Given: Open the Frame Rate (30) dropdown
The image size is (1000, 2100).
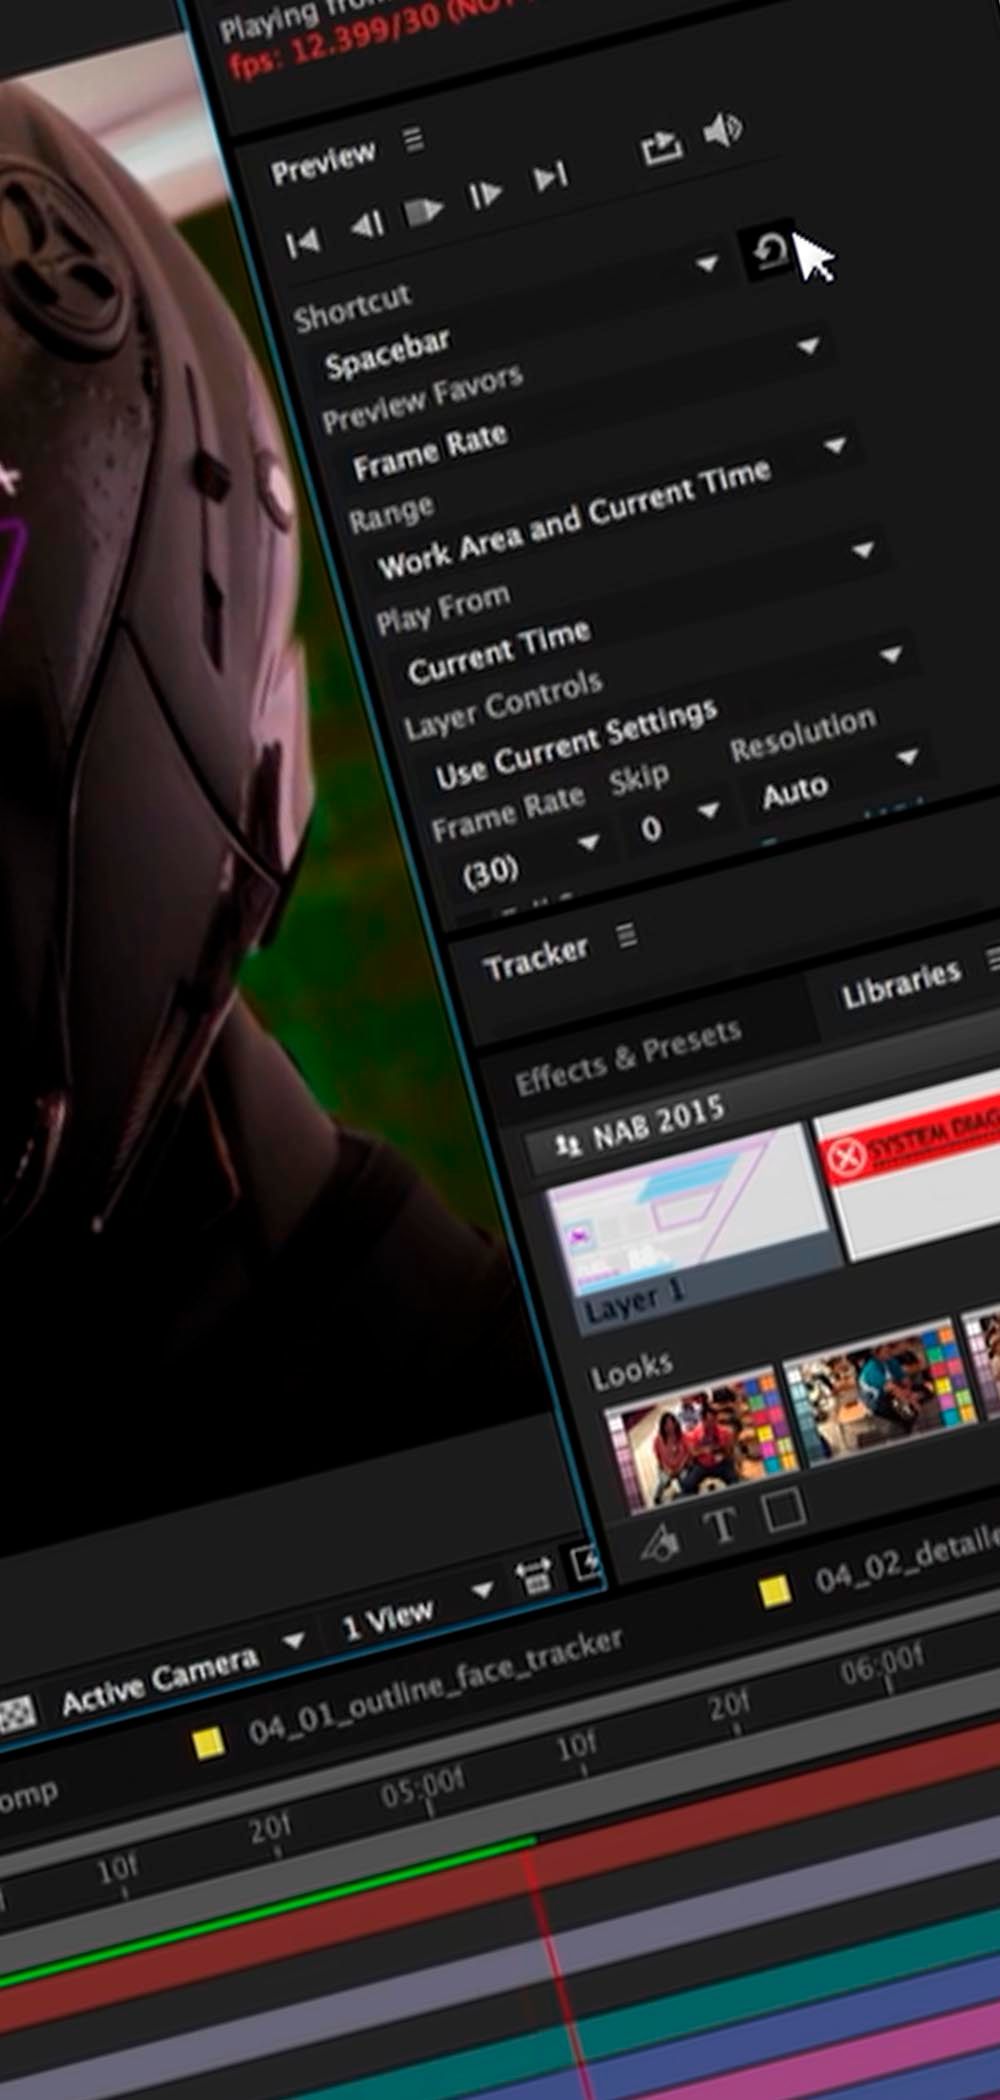Looking at the screenshot, I should (x=588, y=842).
